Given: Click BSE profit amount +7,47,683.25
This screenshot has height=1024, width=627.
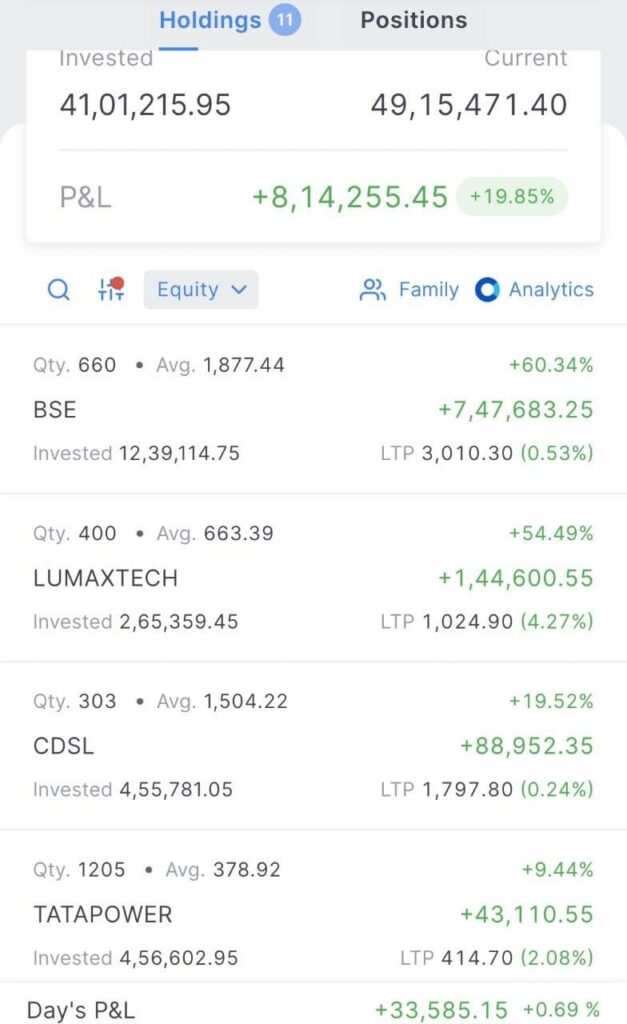Looking at the screenshot, I should click(x=515, y=410).
